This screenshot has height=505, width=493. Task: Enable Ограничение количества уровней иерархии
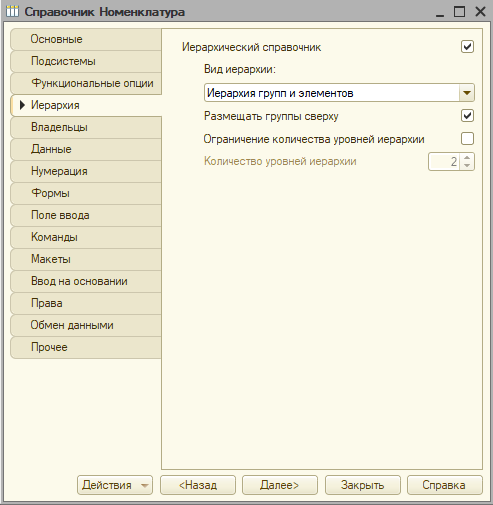tap(467, 138)
